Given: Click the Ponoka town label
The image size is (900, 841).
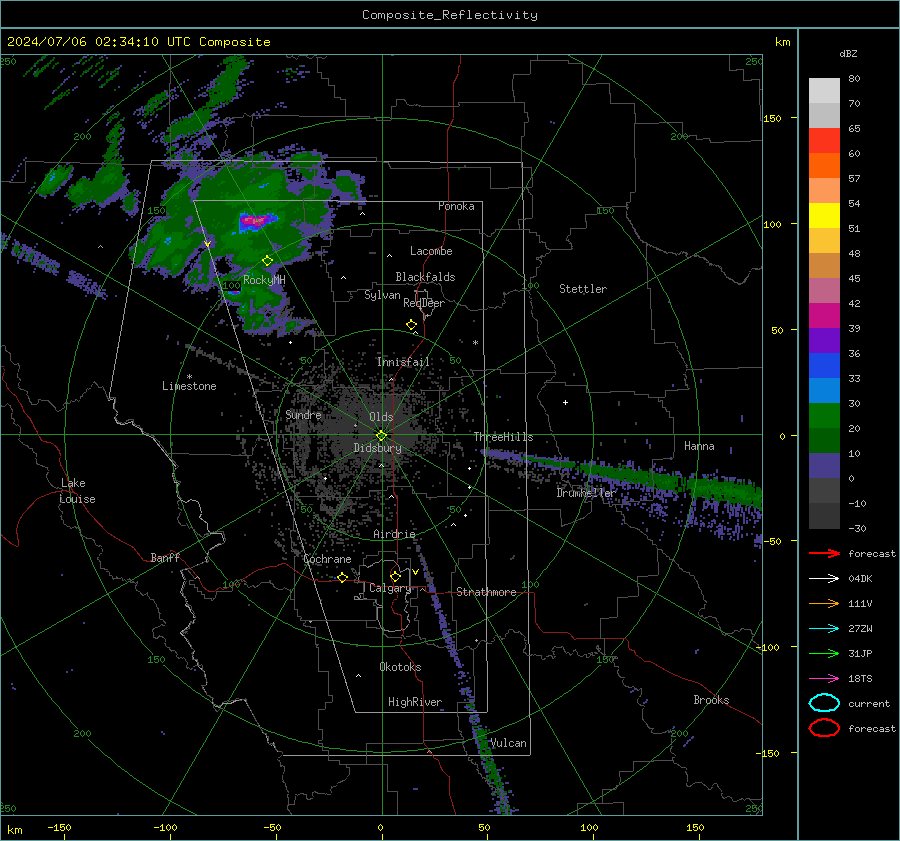Looking at the screenshot, I should click(x=456, y=206).
